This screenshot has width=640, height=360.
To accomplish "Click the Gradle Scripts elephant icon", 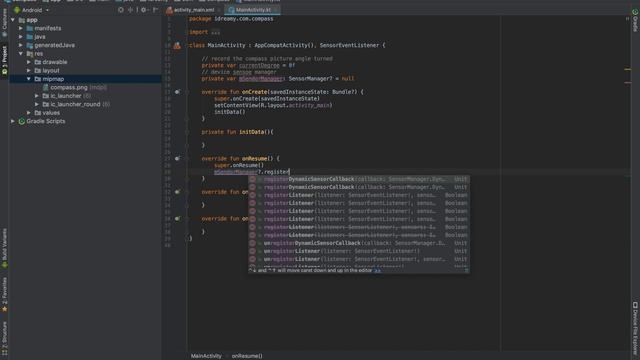I will click(22, 121).
